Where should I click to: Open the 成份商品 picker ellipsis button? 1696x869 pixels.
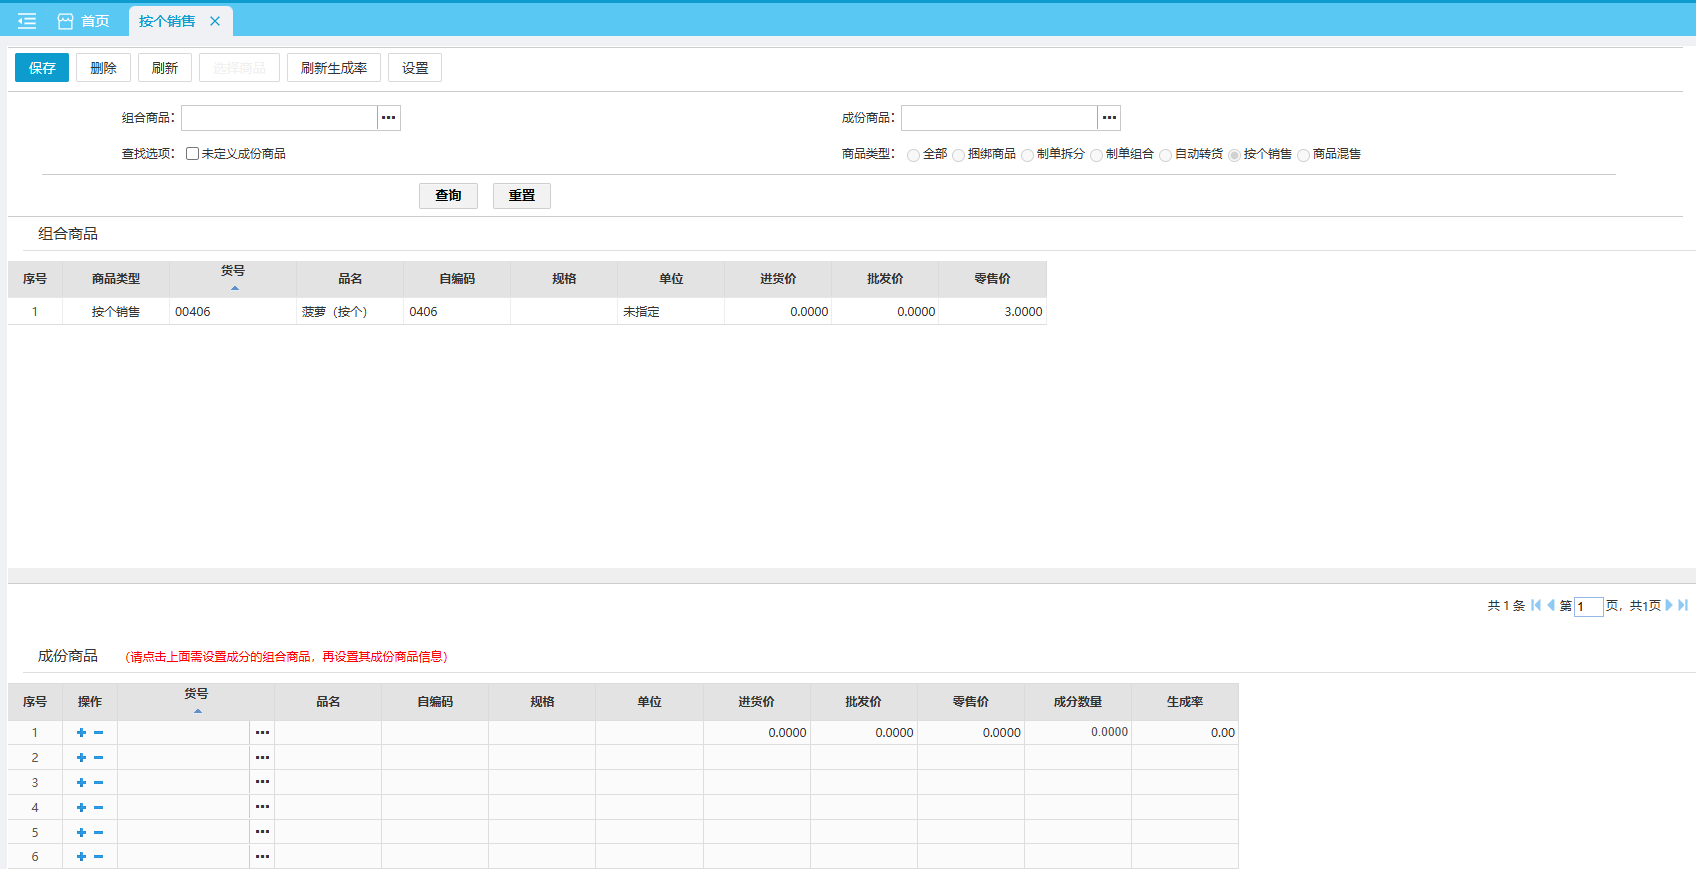(1109, 118)
